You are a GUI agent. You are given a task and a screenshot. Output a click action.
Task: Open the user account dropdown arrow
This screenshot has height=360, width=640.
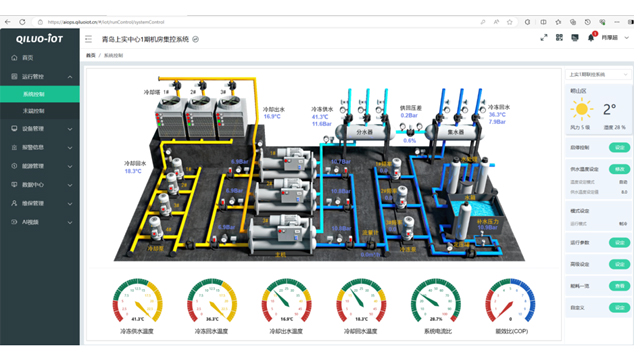pyautogui.click(x=627, y=38)
